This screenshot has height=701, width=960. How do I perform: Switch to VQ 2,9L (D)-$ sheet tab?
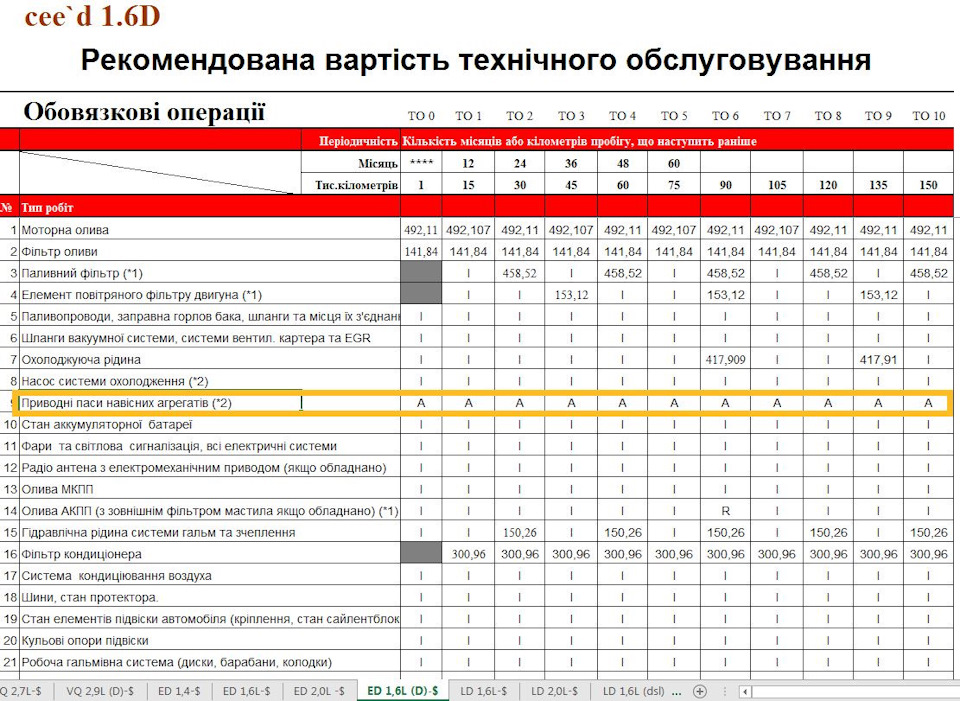tap(100, 691)
